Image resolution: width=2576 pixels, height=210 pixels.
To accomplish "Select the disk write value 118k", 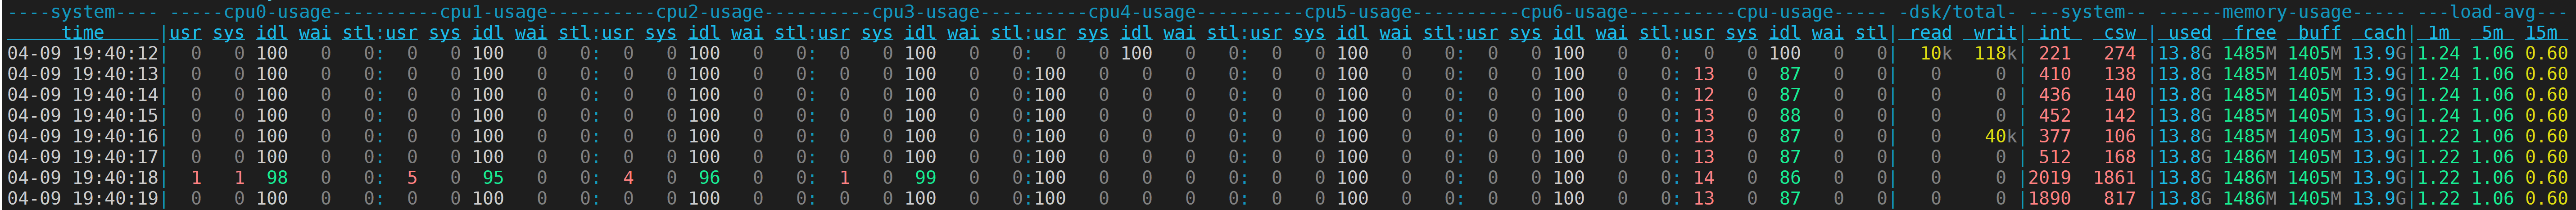I will tap(1995, 53).
